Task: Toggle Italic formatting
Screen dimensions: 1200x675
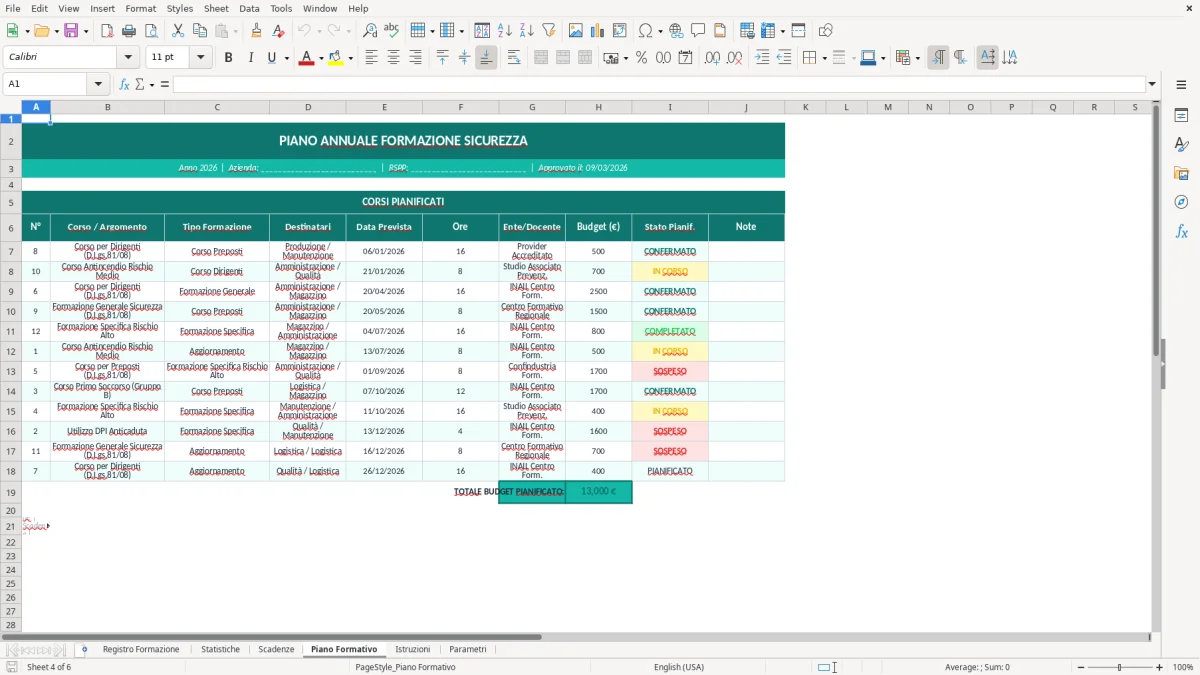Action: pos(250,58)
